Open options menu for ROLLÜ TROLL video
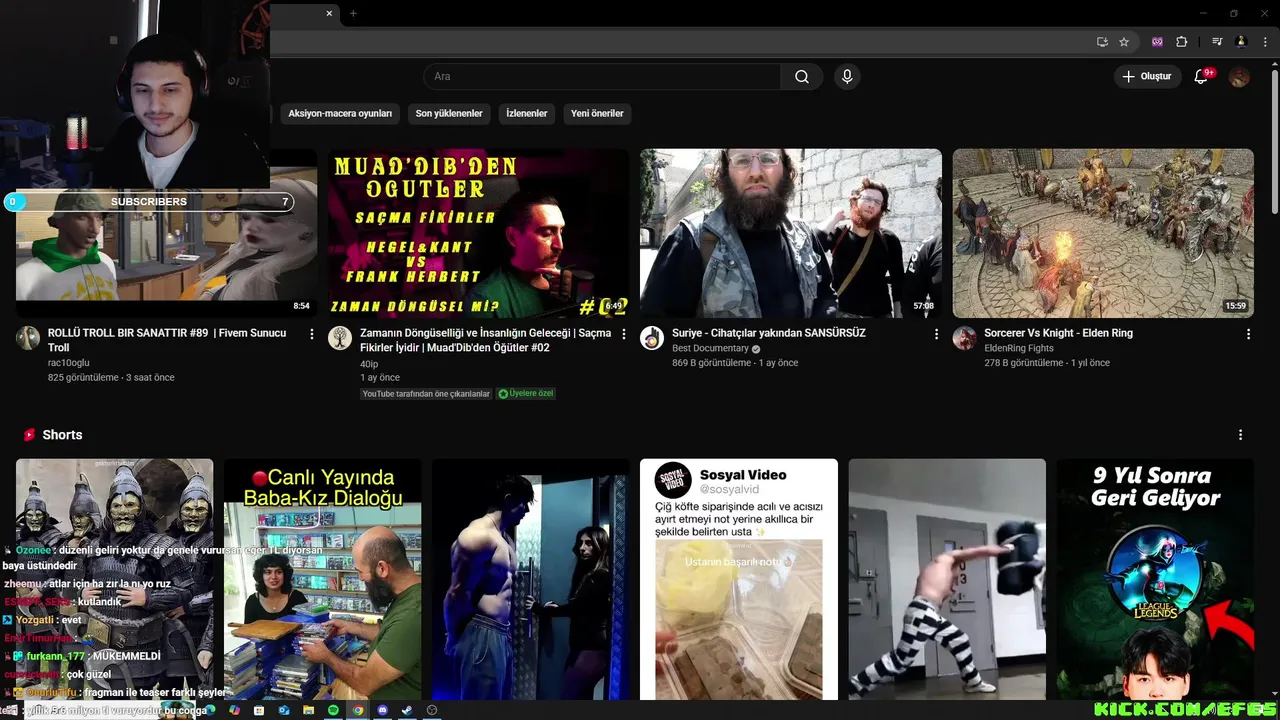Viewport: 1280px width, 720px height. coord(312,334)
